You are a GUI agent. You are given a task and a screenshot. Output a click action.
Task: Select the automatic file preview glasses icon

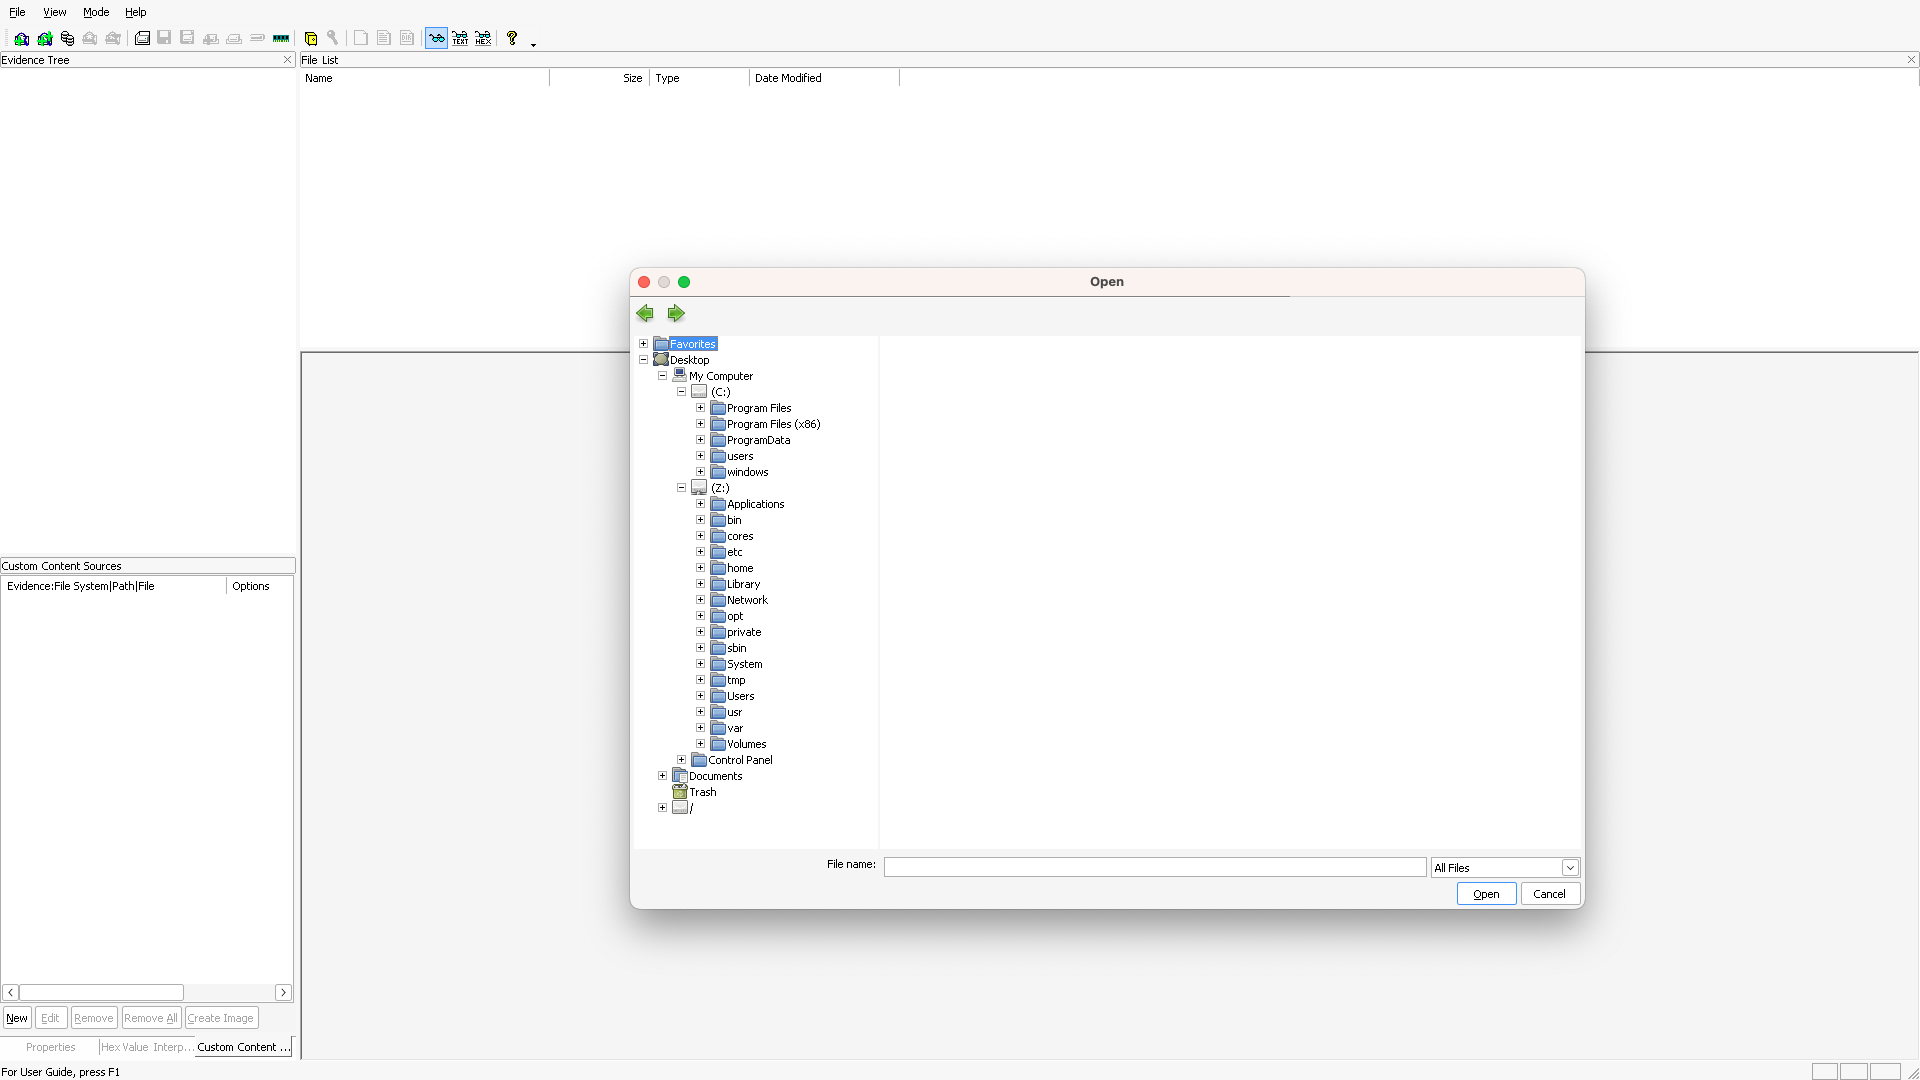tap(436, 38)
